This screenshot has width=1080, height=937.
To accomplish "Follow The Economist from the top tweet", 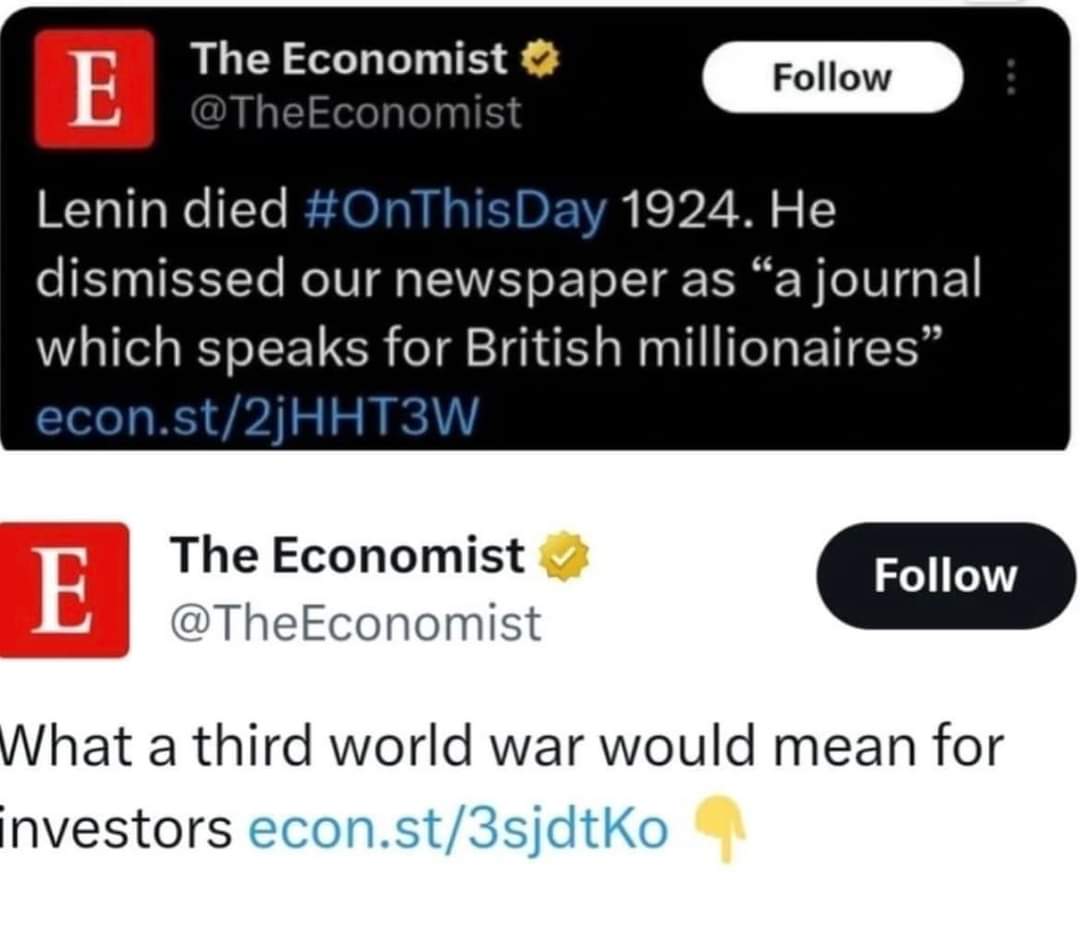I will (830, 77).
